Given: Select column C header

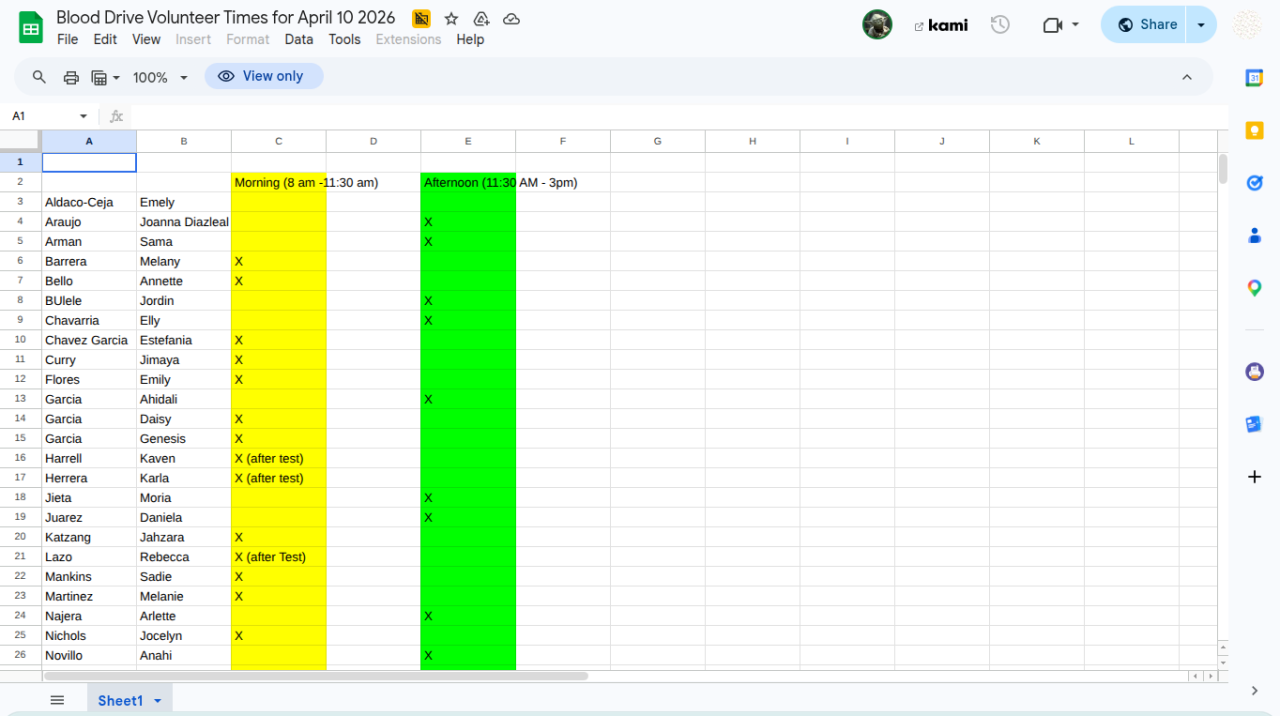Looking at the screenshot, I should (279, 141).
